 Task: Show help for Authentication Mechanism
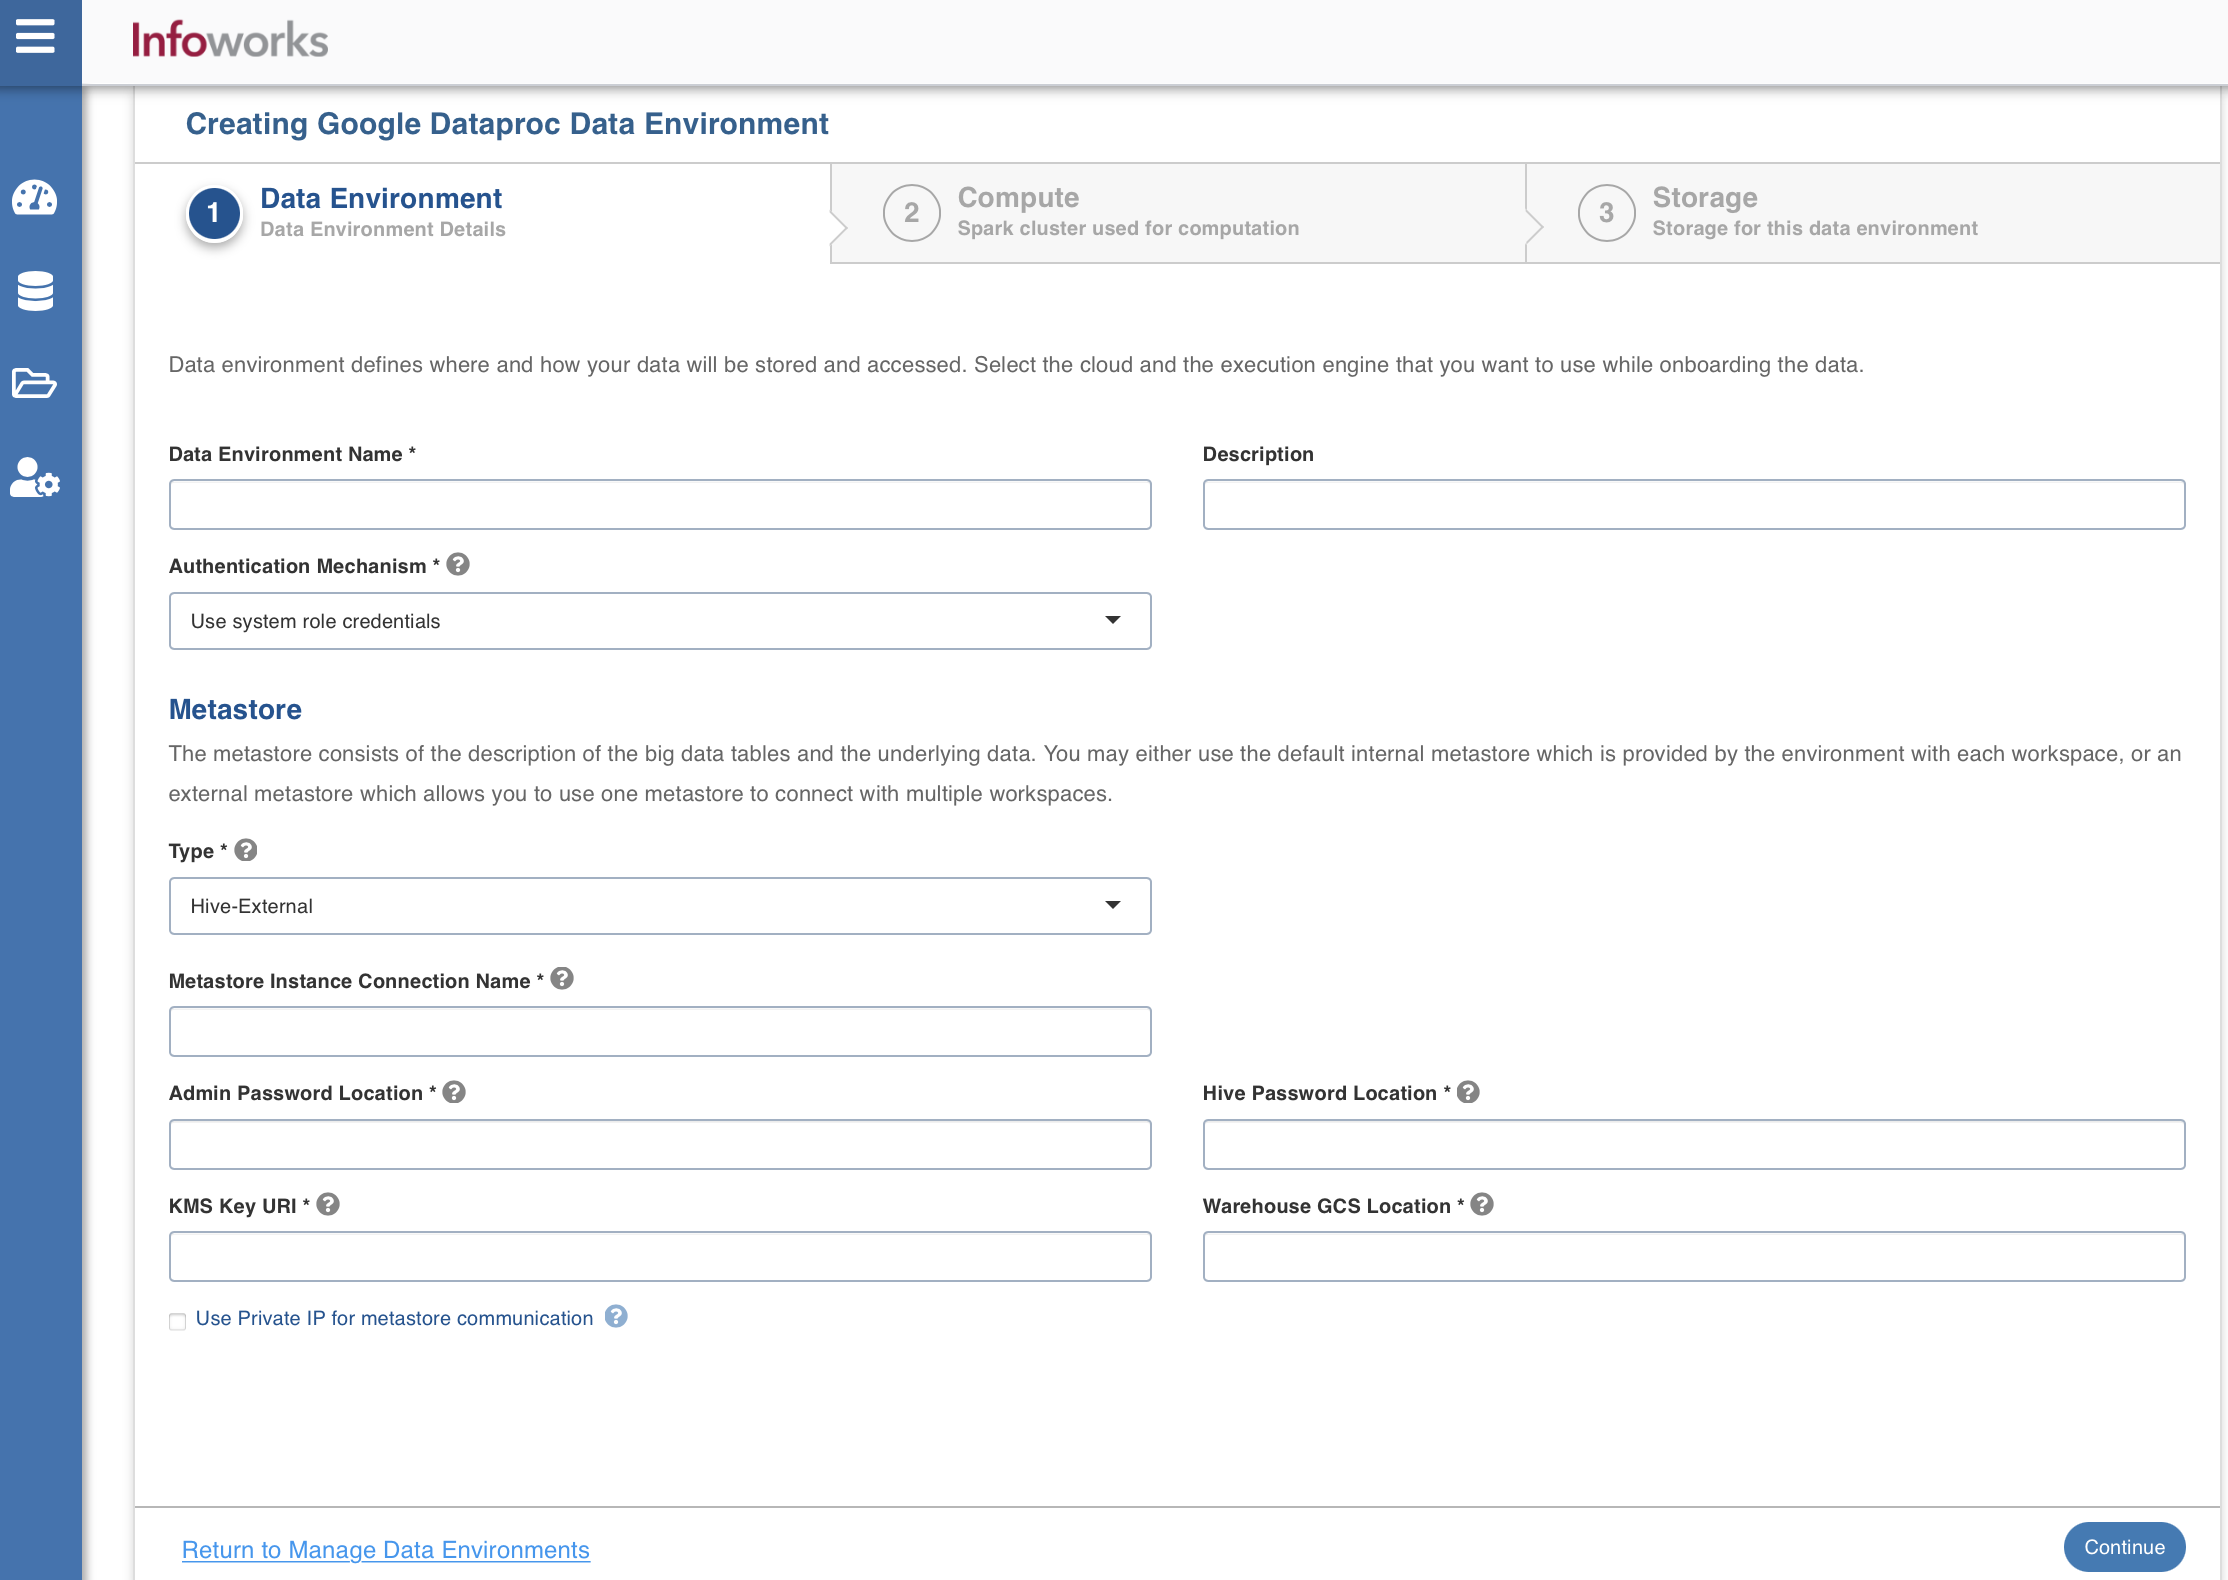coord(458,565)
